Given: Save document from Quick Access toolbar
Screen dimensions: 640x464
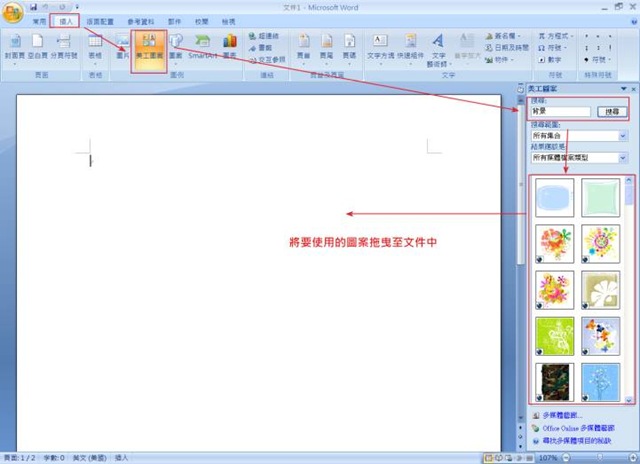Looking at the screenshot, I should [x=33, y=7].
